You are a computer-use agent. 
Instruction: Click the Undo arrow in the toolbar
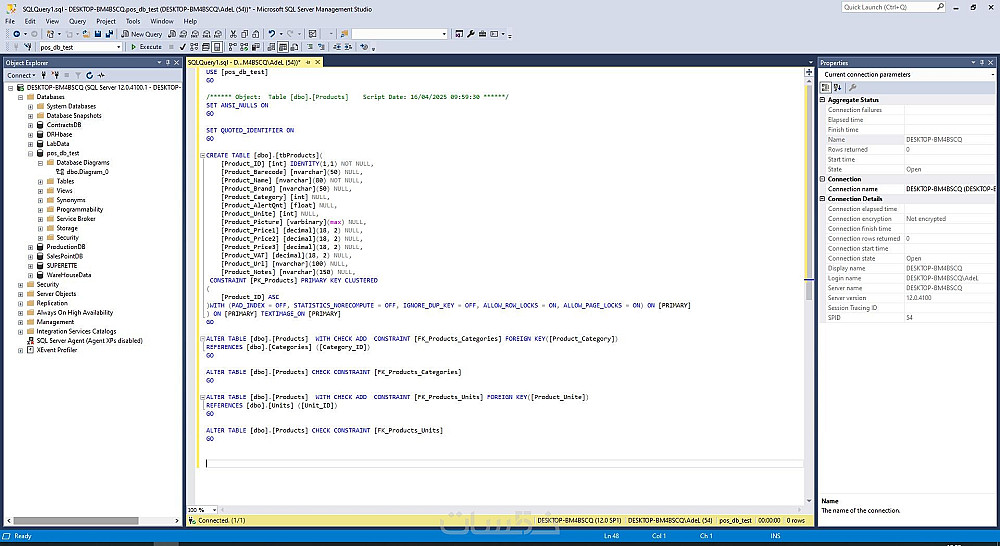point(271,34)
